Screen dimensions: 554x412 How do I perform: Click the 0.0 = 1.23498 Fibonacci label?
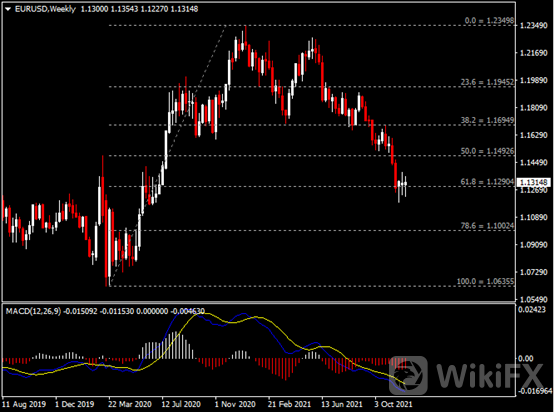point(489,20)
